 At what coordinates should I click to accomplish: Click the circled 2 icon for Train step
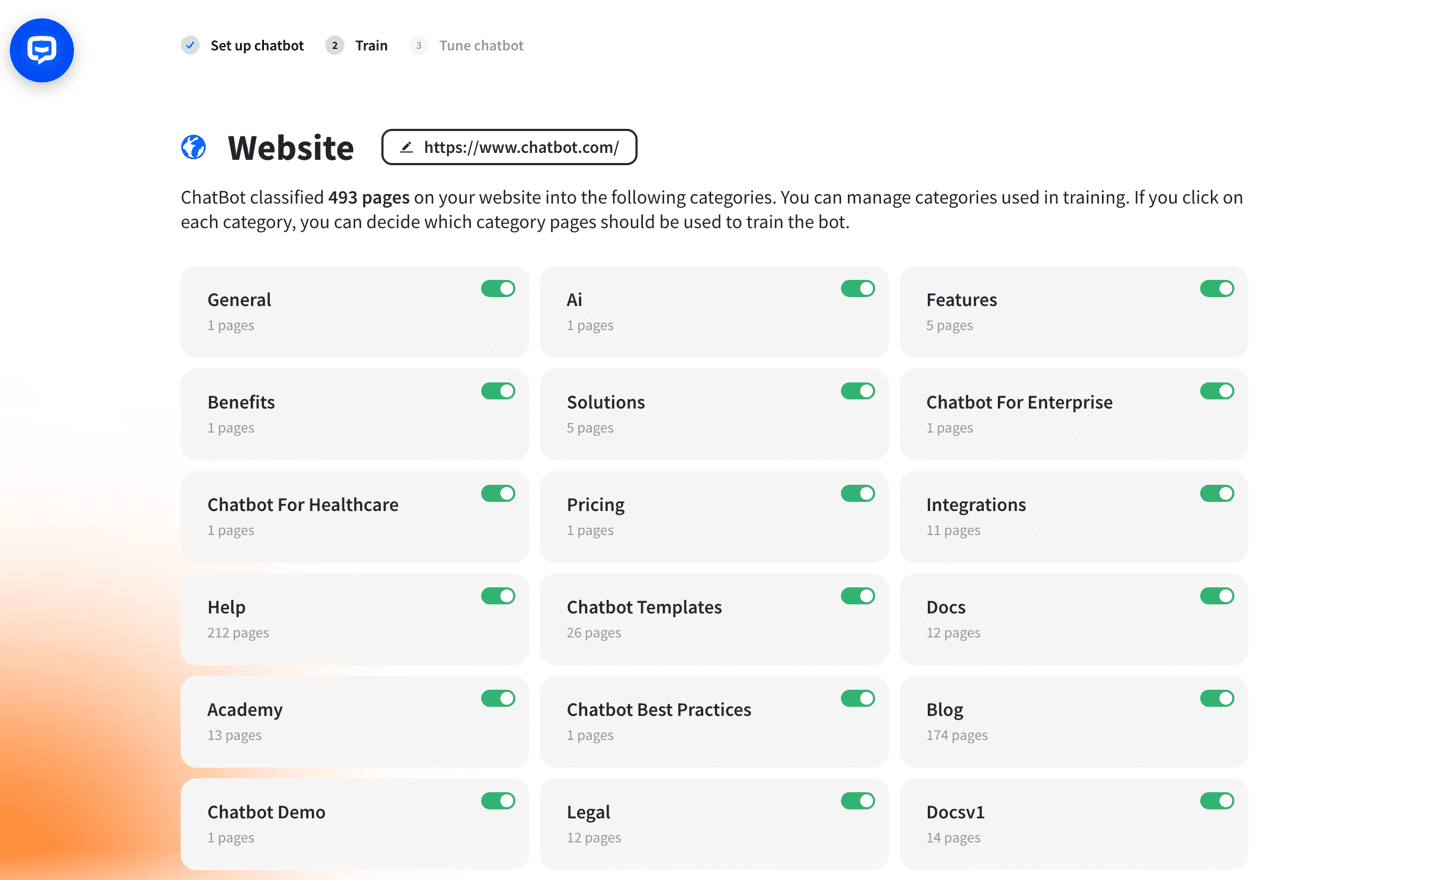pos(334,45)
